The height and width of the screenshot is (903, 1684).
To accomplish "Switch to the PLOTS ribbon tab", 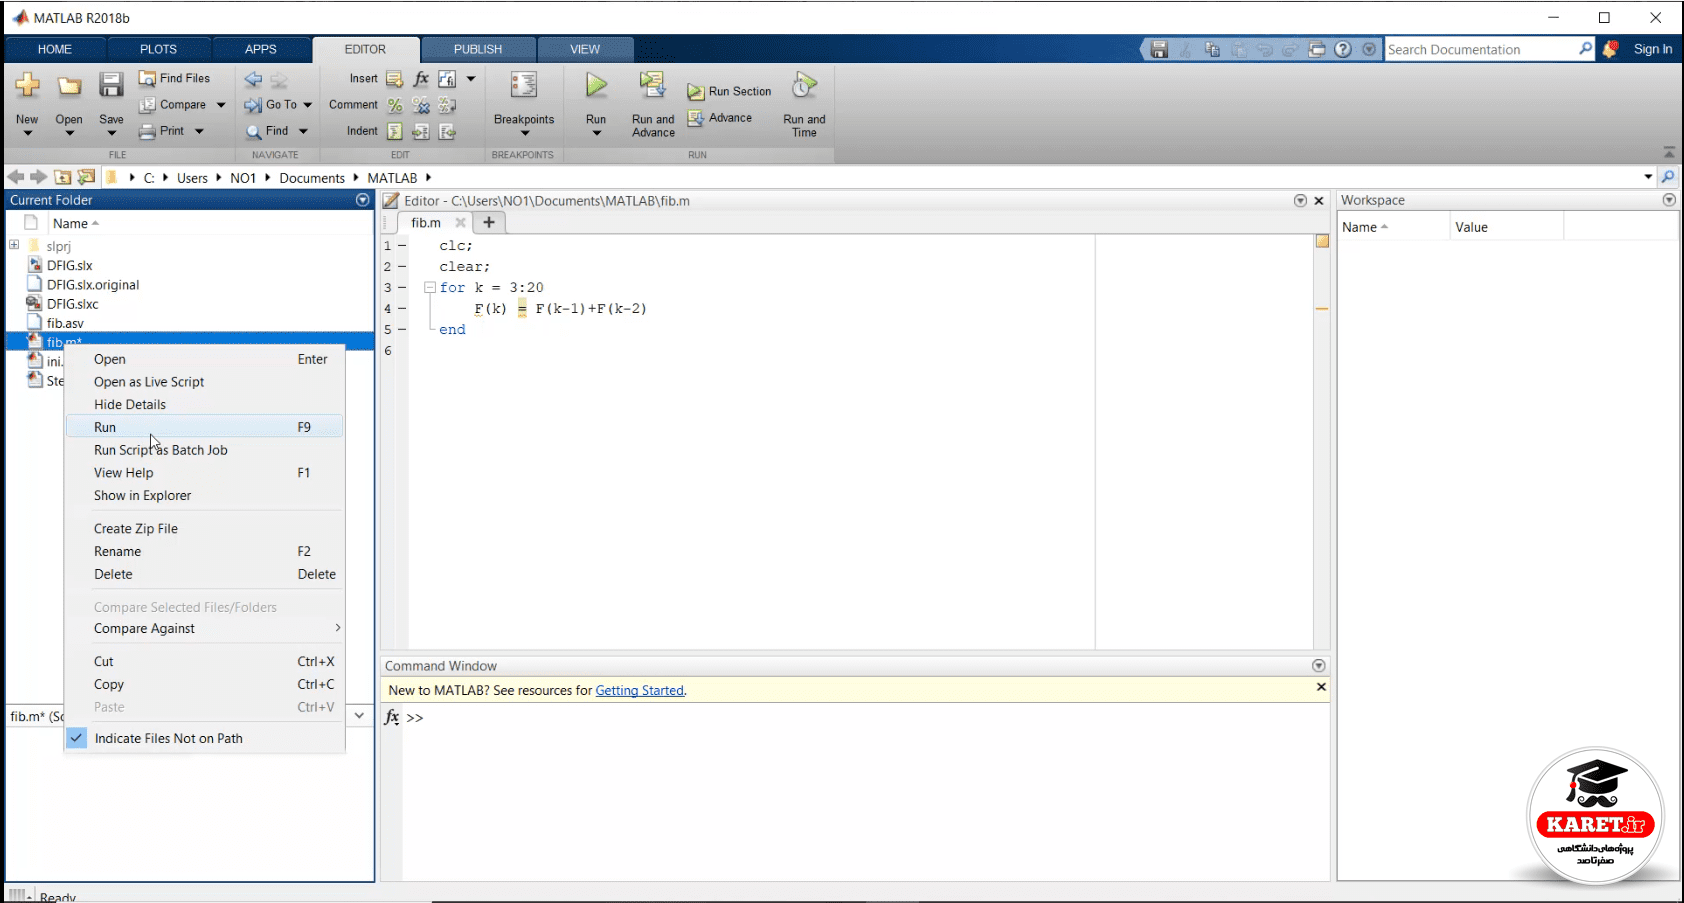I will [158, 49].
